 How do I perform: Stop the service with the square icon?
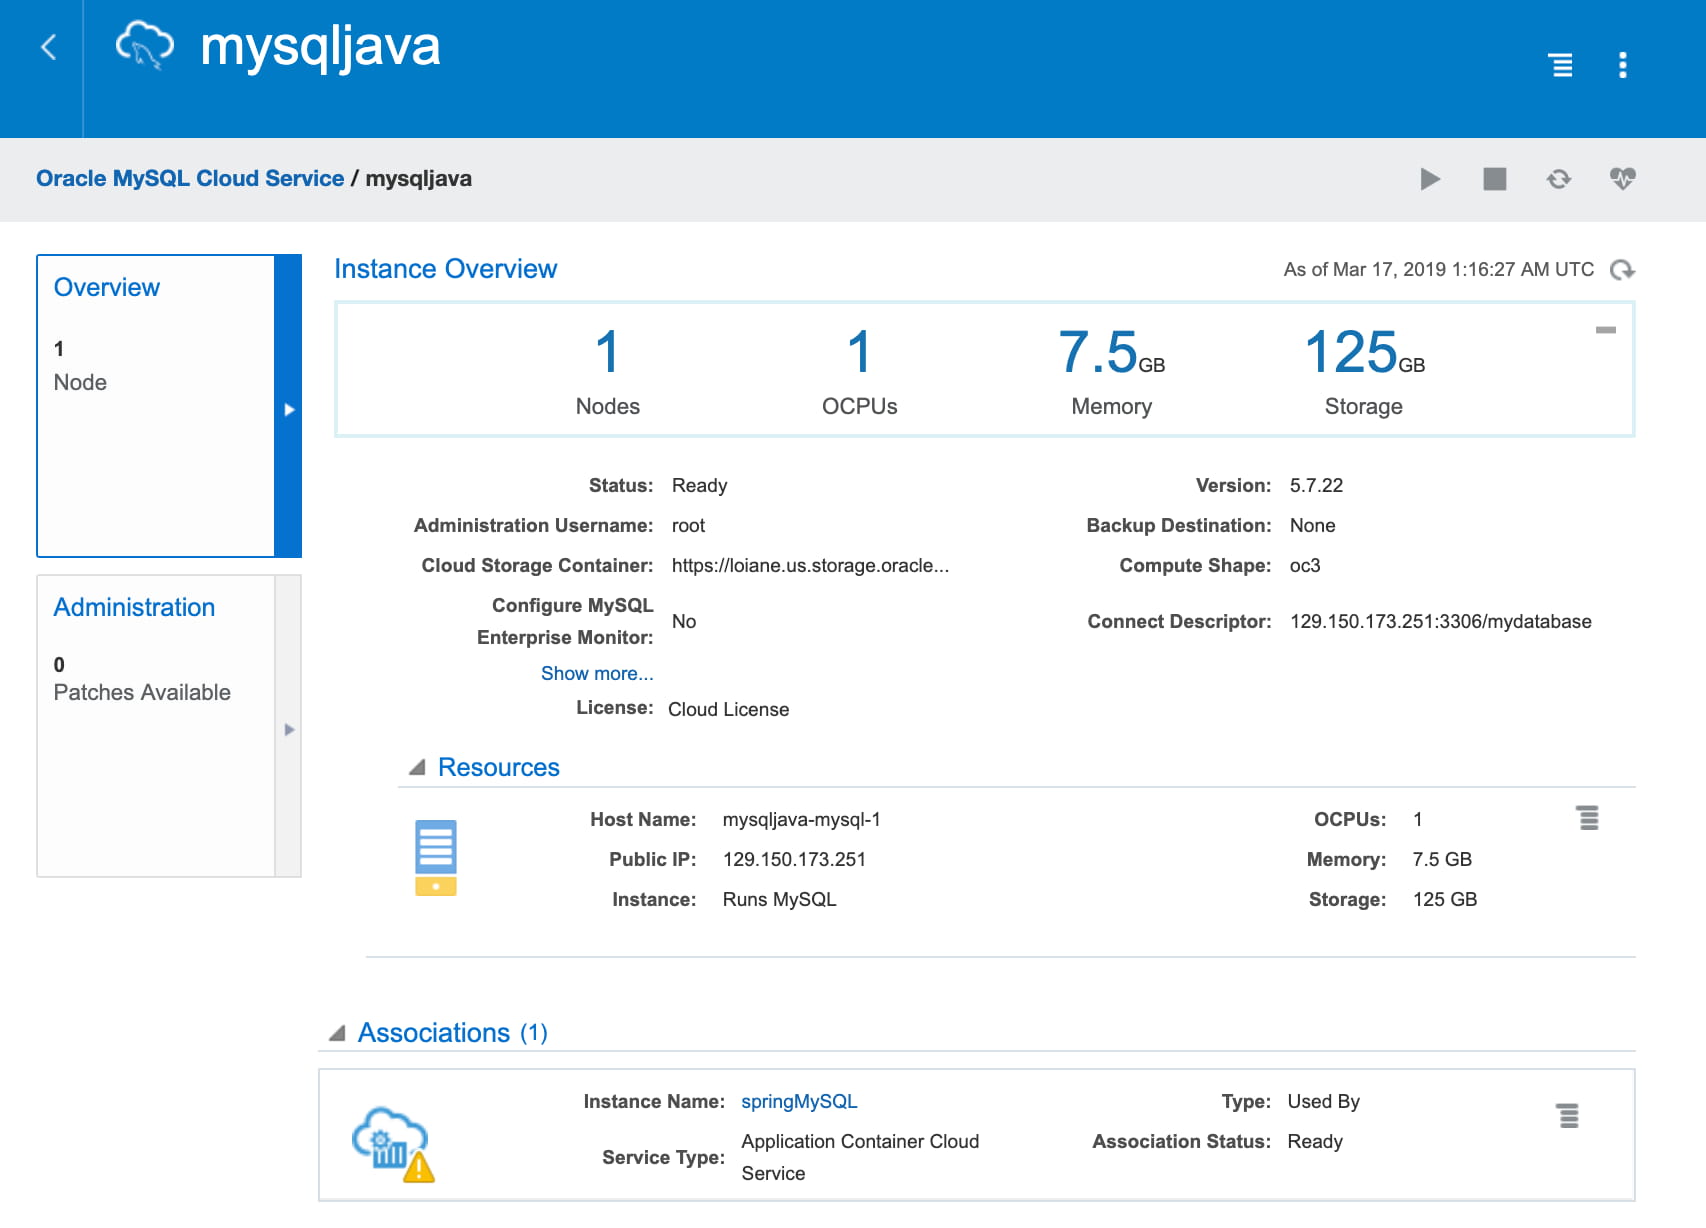tap(1495, 179)
